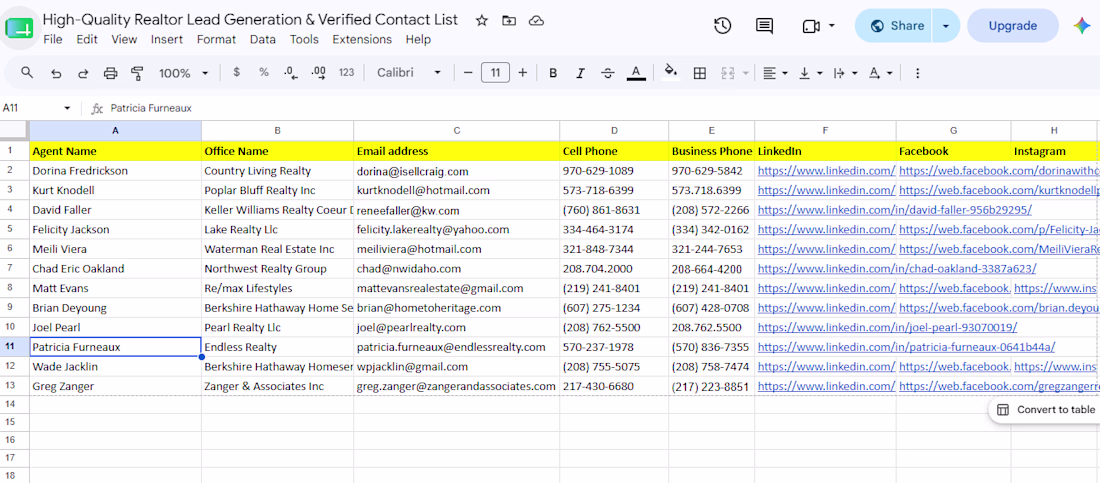Screen dimensions: 1100x483
Task: Open Joel Pearl's LinkedIn link
Action: point(887,327)
